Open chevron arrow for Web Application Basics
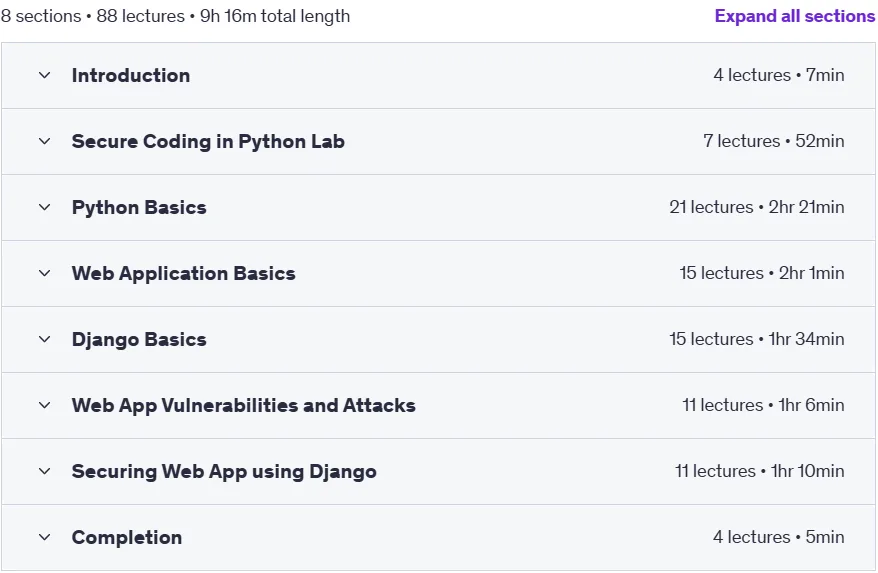The height and width of the screenshot is (573, 878). coord(44,273)
